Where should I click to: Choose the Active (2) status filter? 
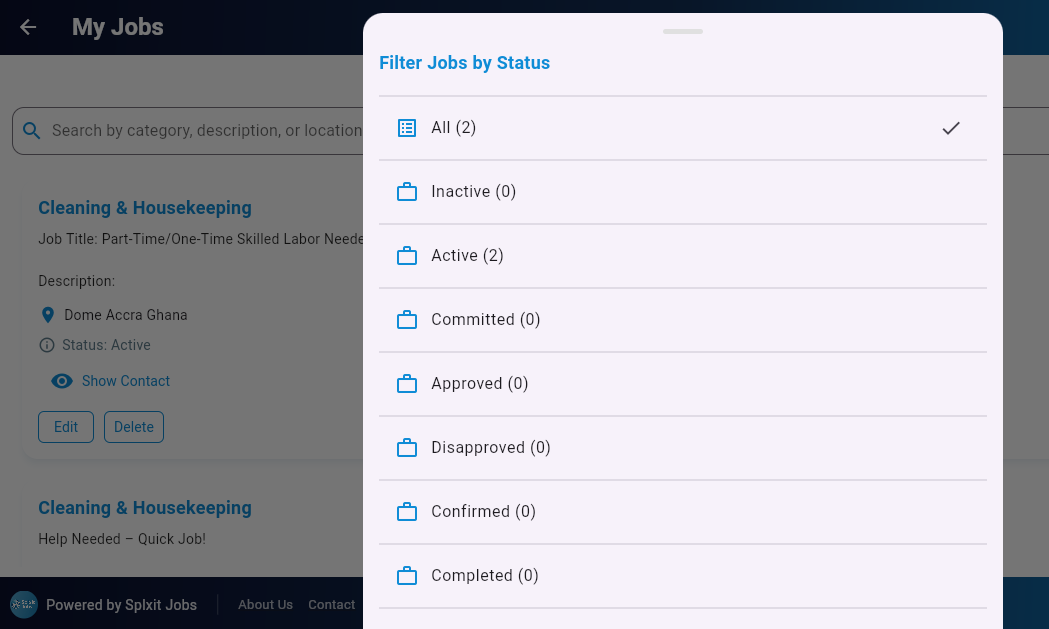pos(467,256)
